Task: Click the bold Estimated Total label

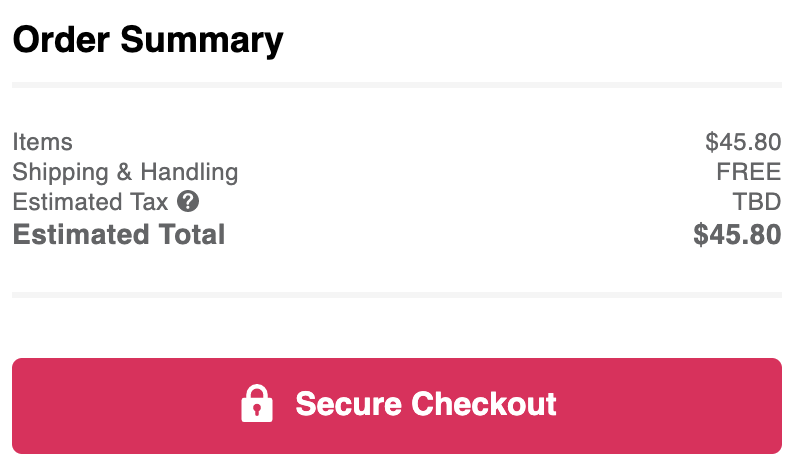Action: [119, 235]
